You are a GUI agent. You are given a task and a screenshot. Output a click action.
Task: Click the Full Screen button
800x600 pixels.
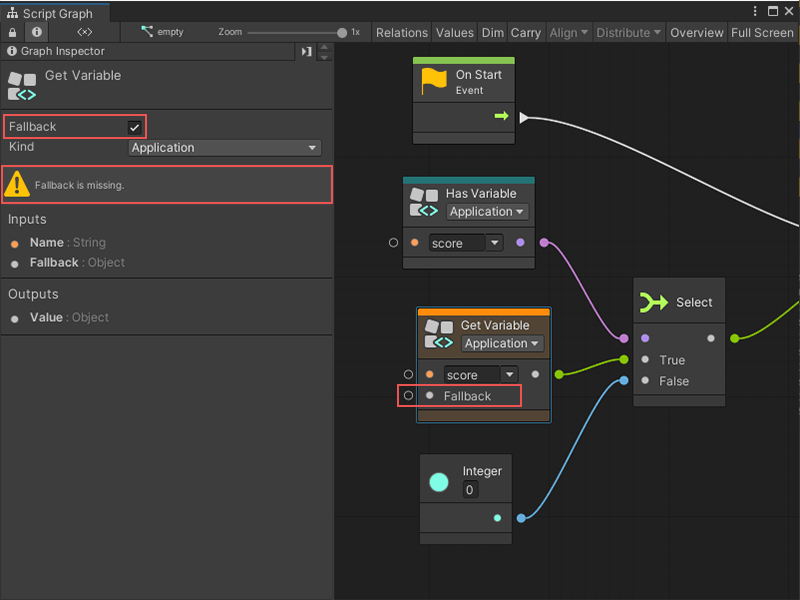762,32
